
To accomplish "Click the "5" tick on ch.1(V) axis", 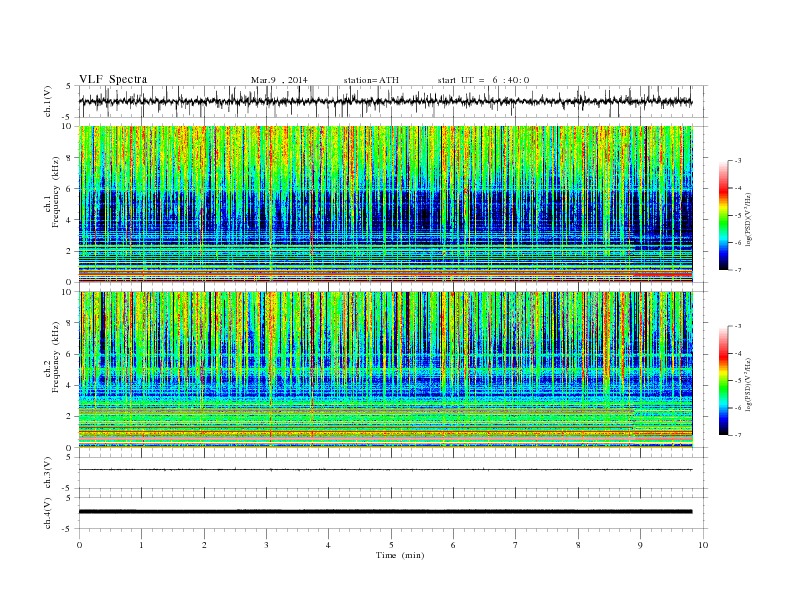I will pyautogui.click(x=69, y=86).
